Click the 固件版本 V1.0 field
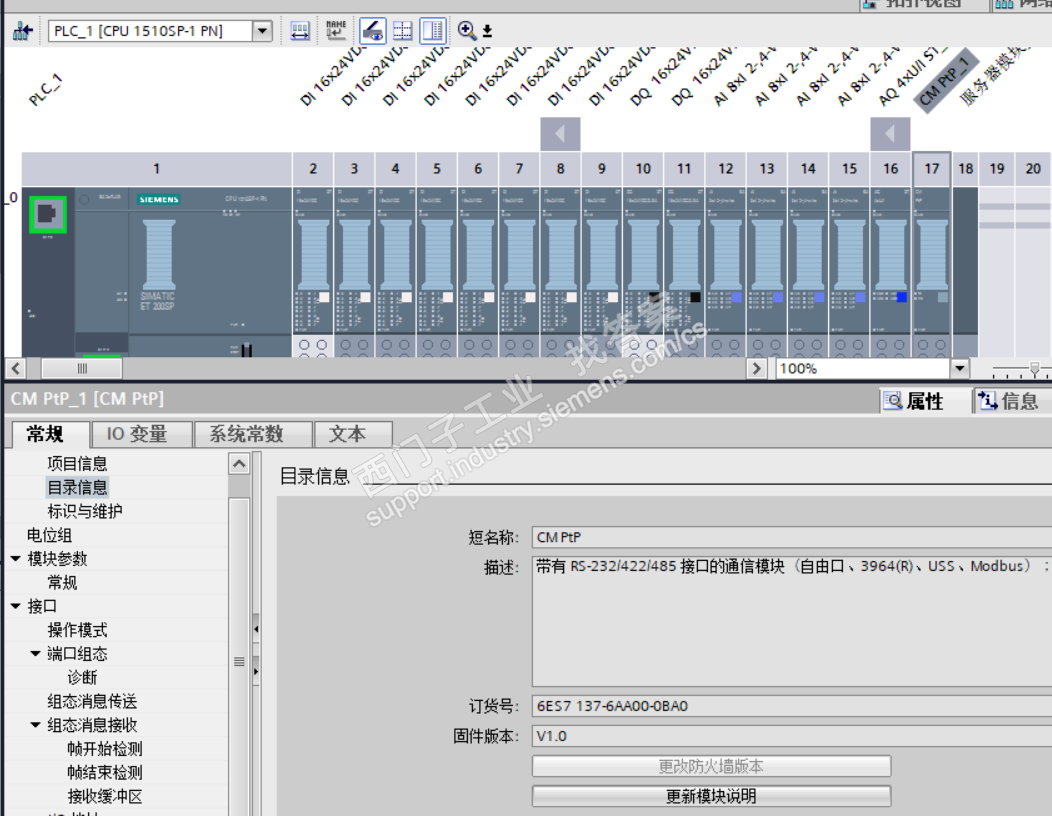1052x816 pixels. coord(792,736)
